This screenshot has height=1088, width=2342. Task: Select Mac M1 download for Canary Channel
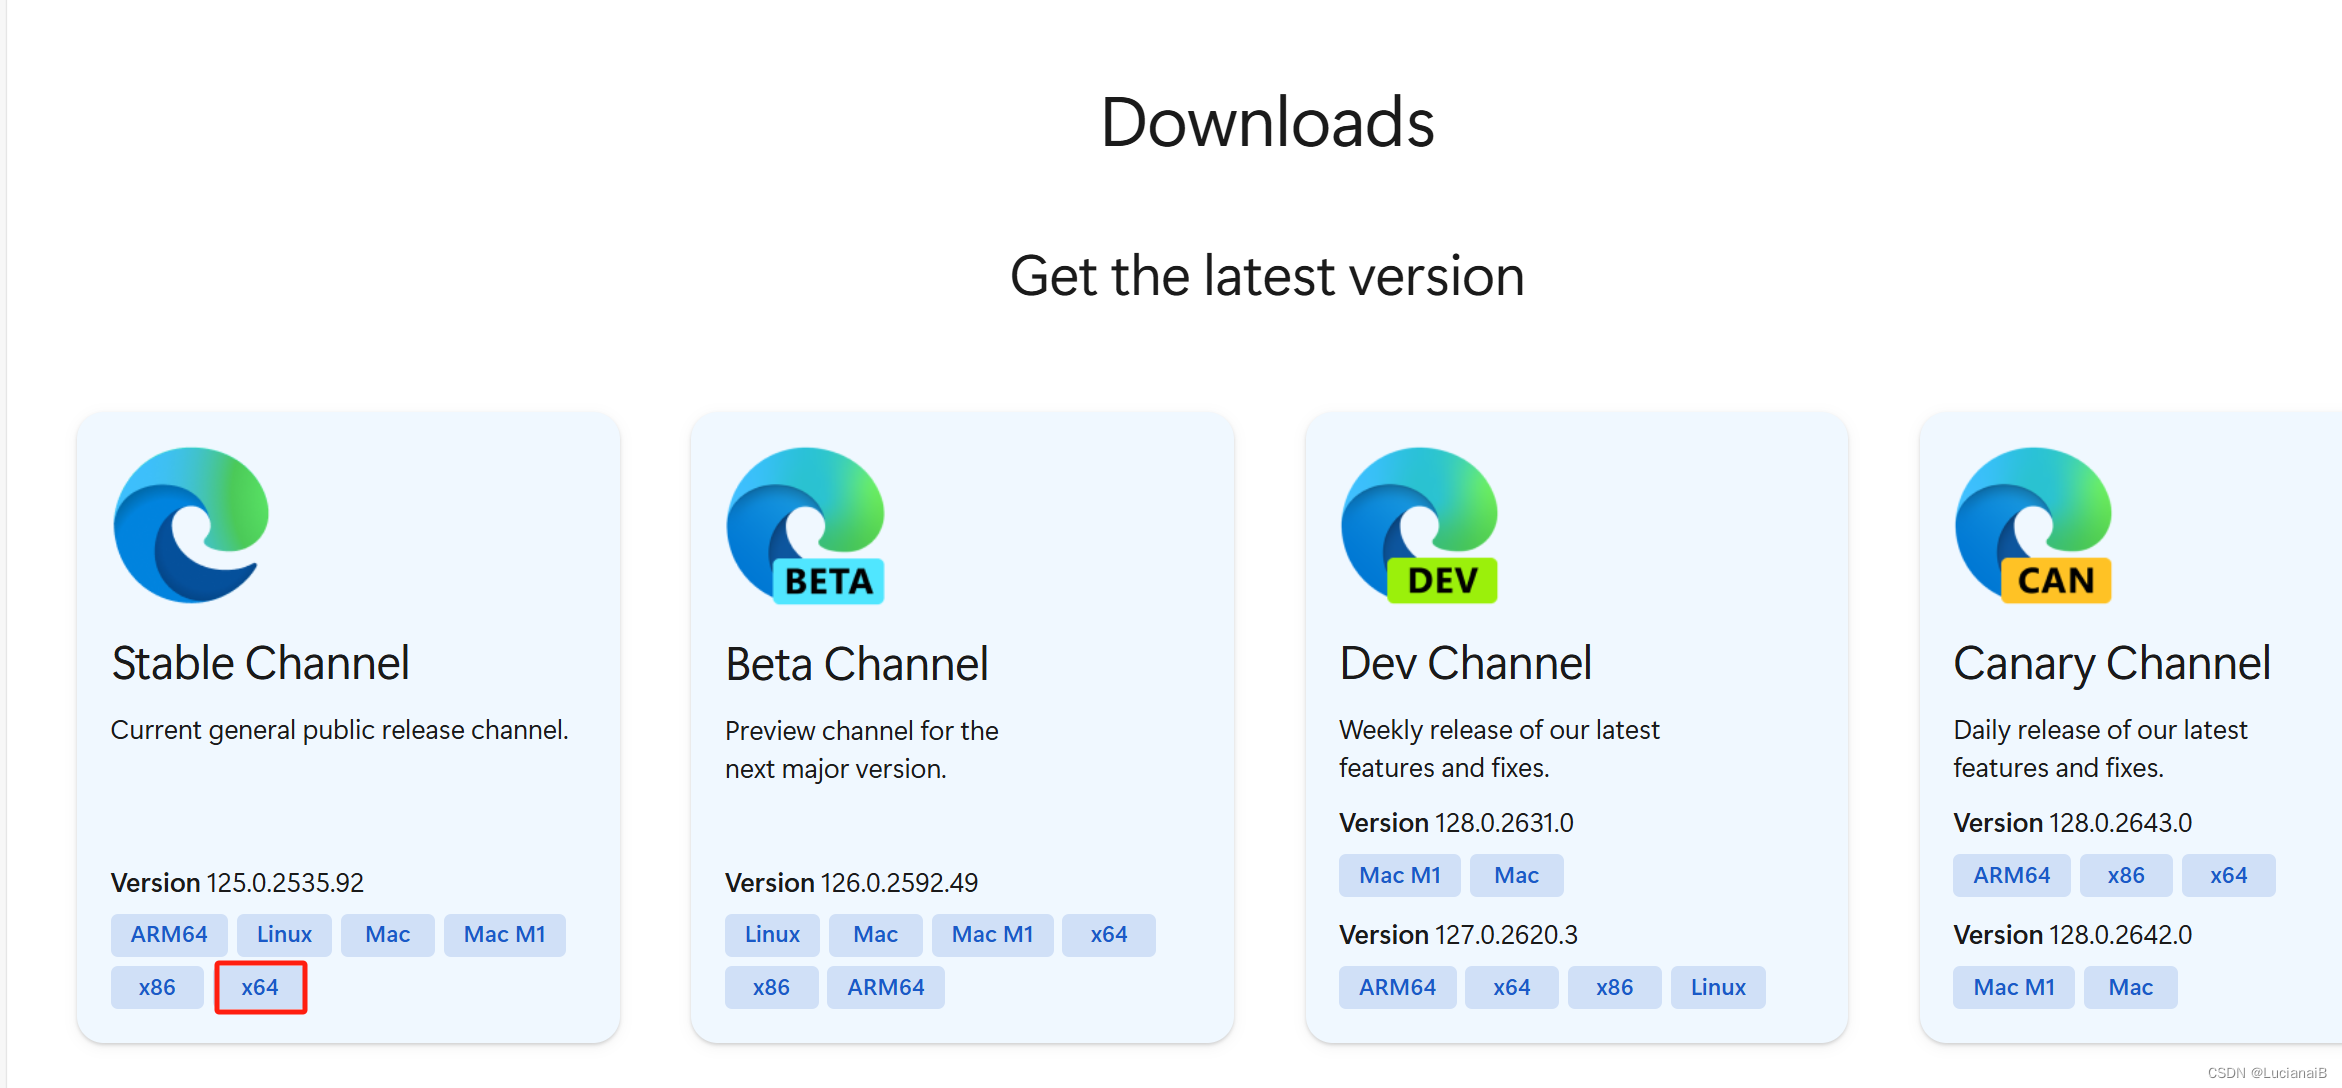tap(2013, 987)
